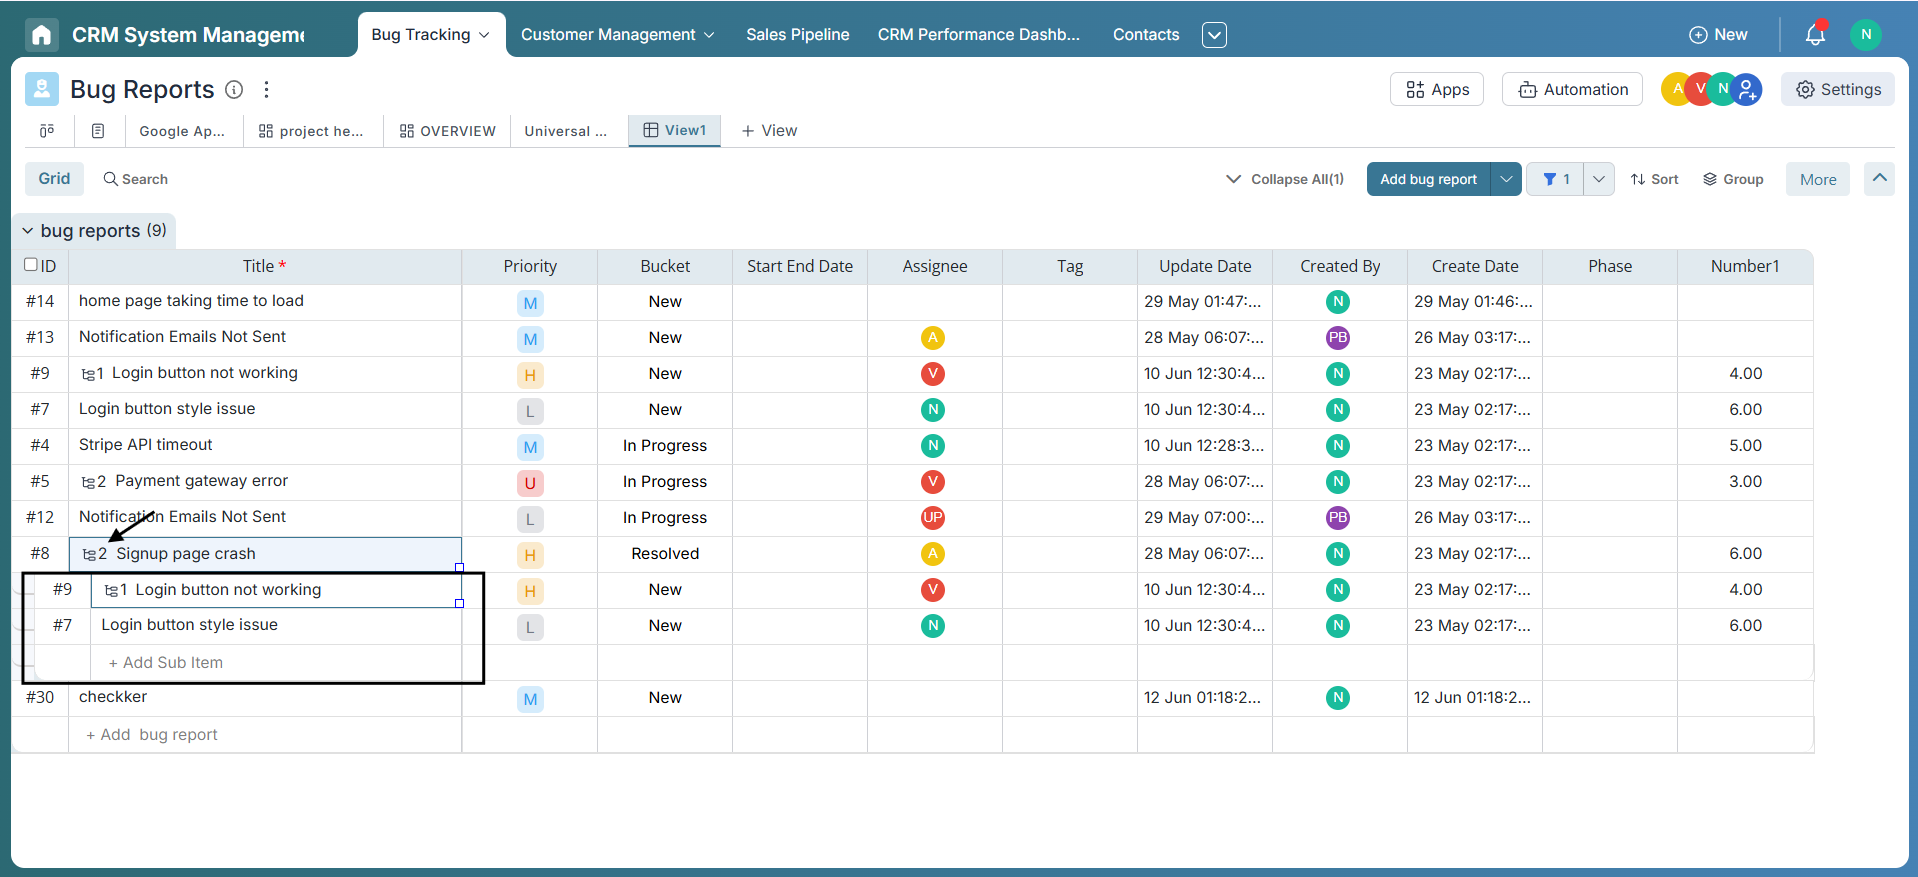Select the 'Resolved' bucket cell
The width and height of the screenshot is (1918, 877).
click(665, 554)
